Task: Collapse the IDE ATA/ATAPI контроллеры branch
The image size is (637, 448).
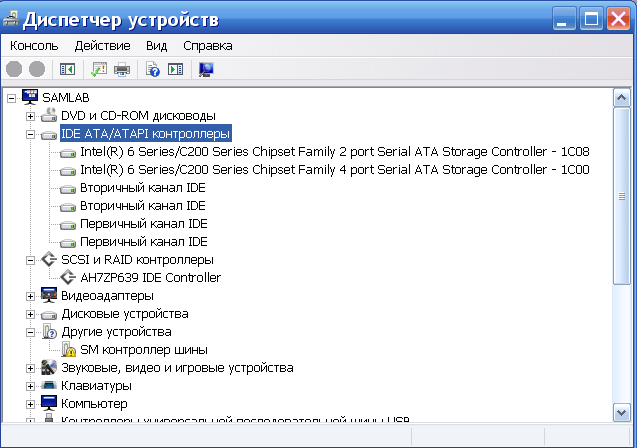Action: [30, 134]
